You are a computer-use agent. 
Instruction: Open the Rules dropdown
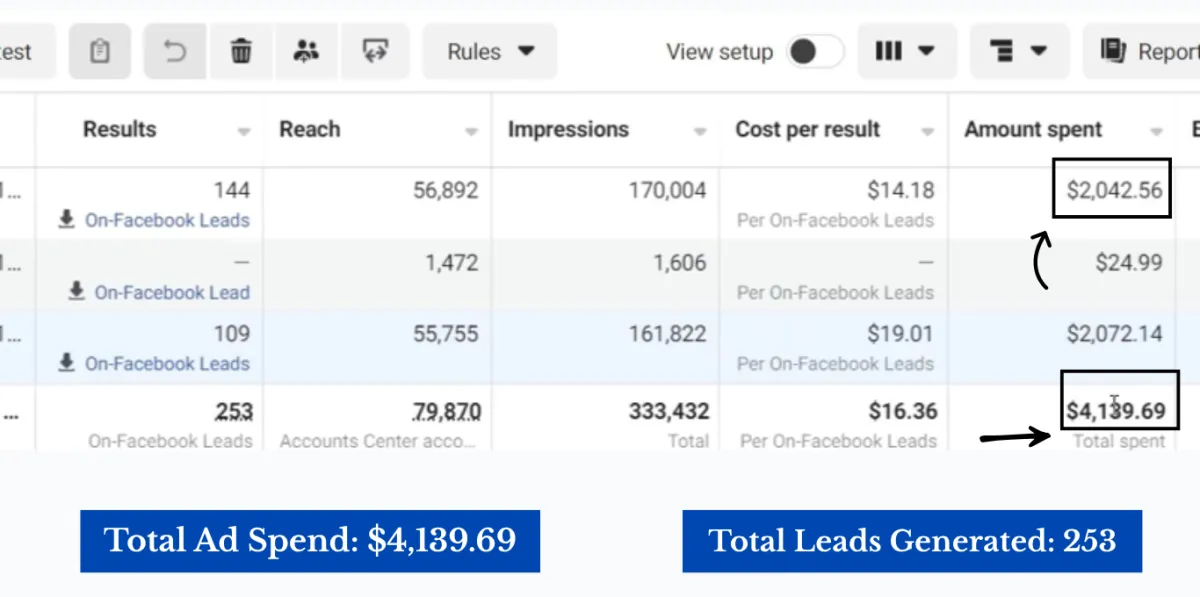(x=490, y=52)
